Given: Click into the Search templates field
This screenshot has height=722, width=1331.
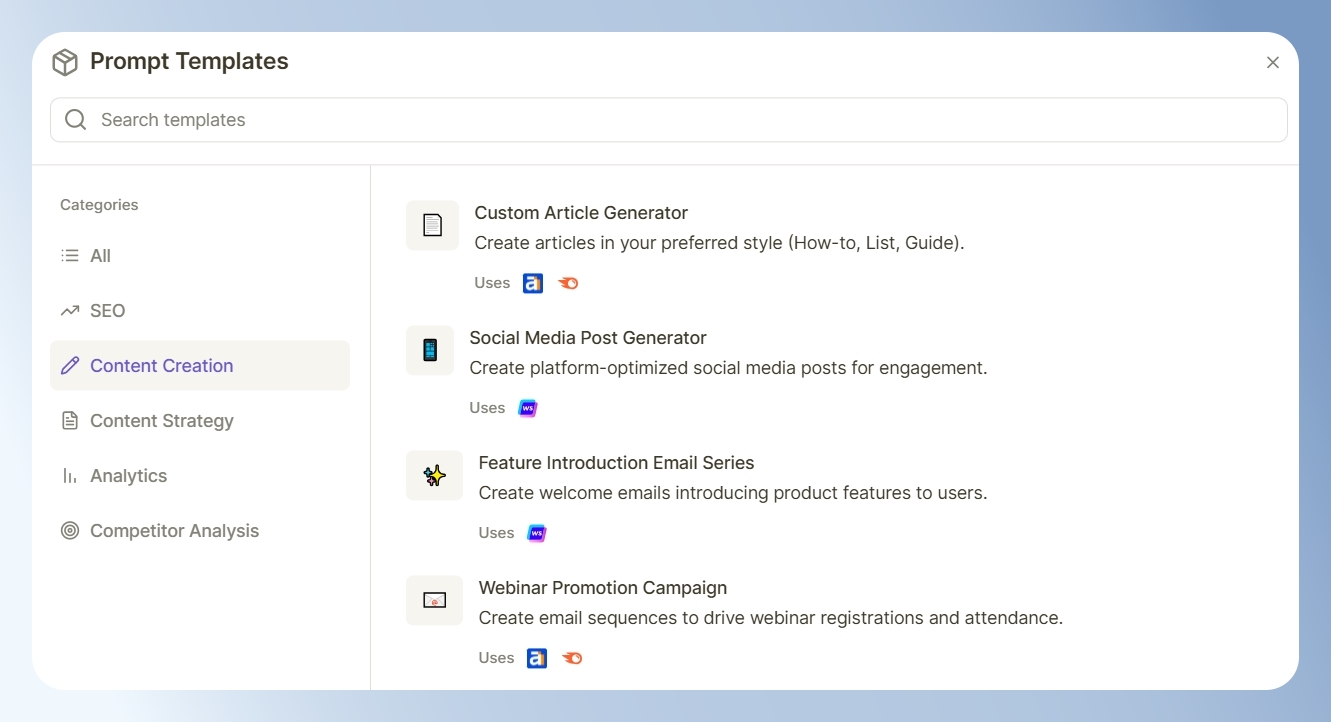Looking at the screenshot, I should click(669, 120).
